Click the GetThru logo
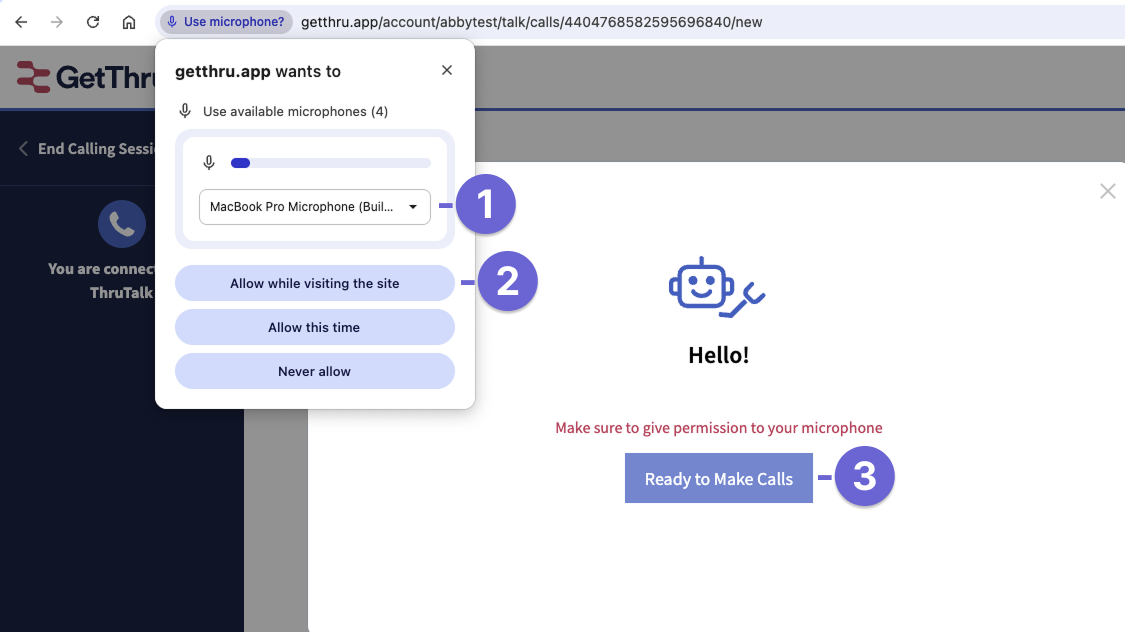 (x=60, y=75)
